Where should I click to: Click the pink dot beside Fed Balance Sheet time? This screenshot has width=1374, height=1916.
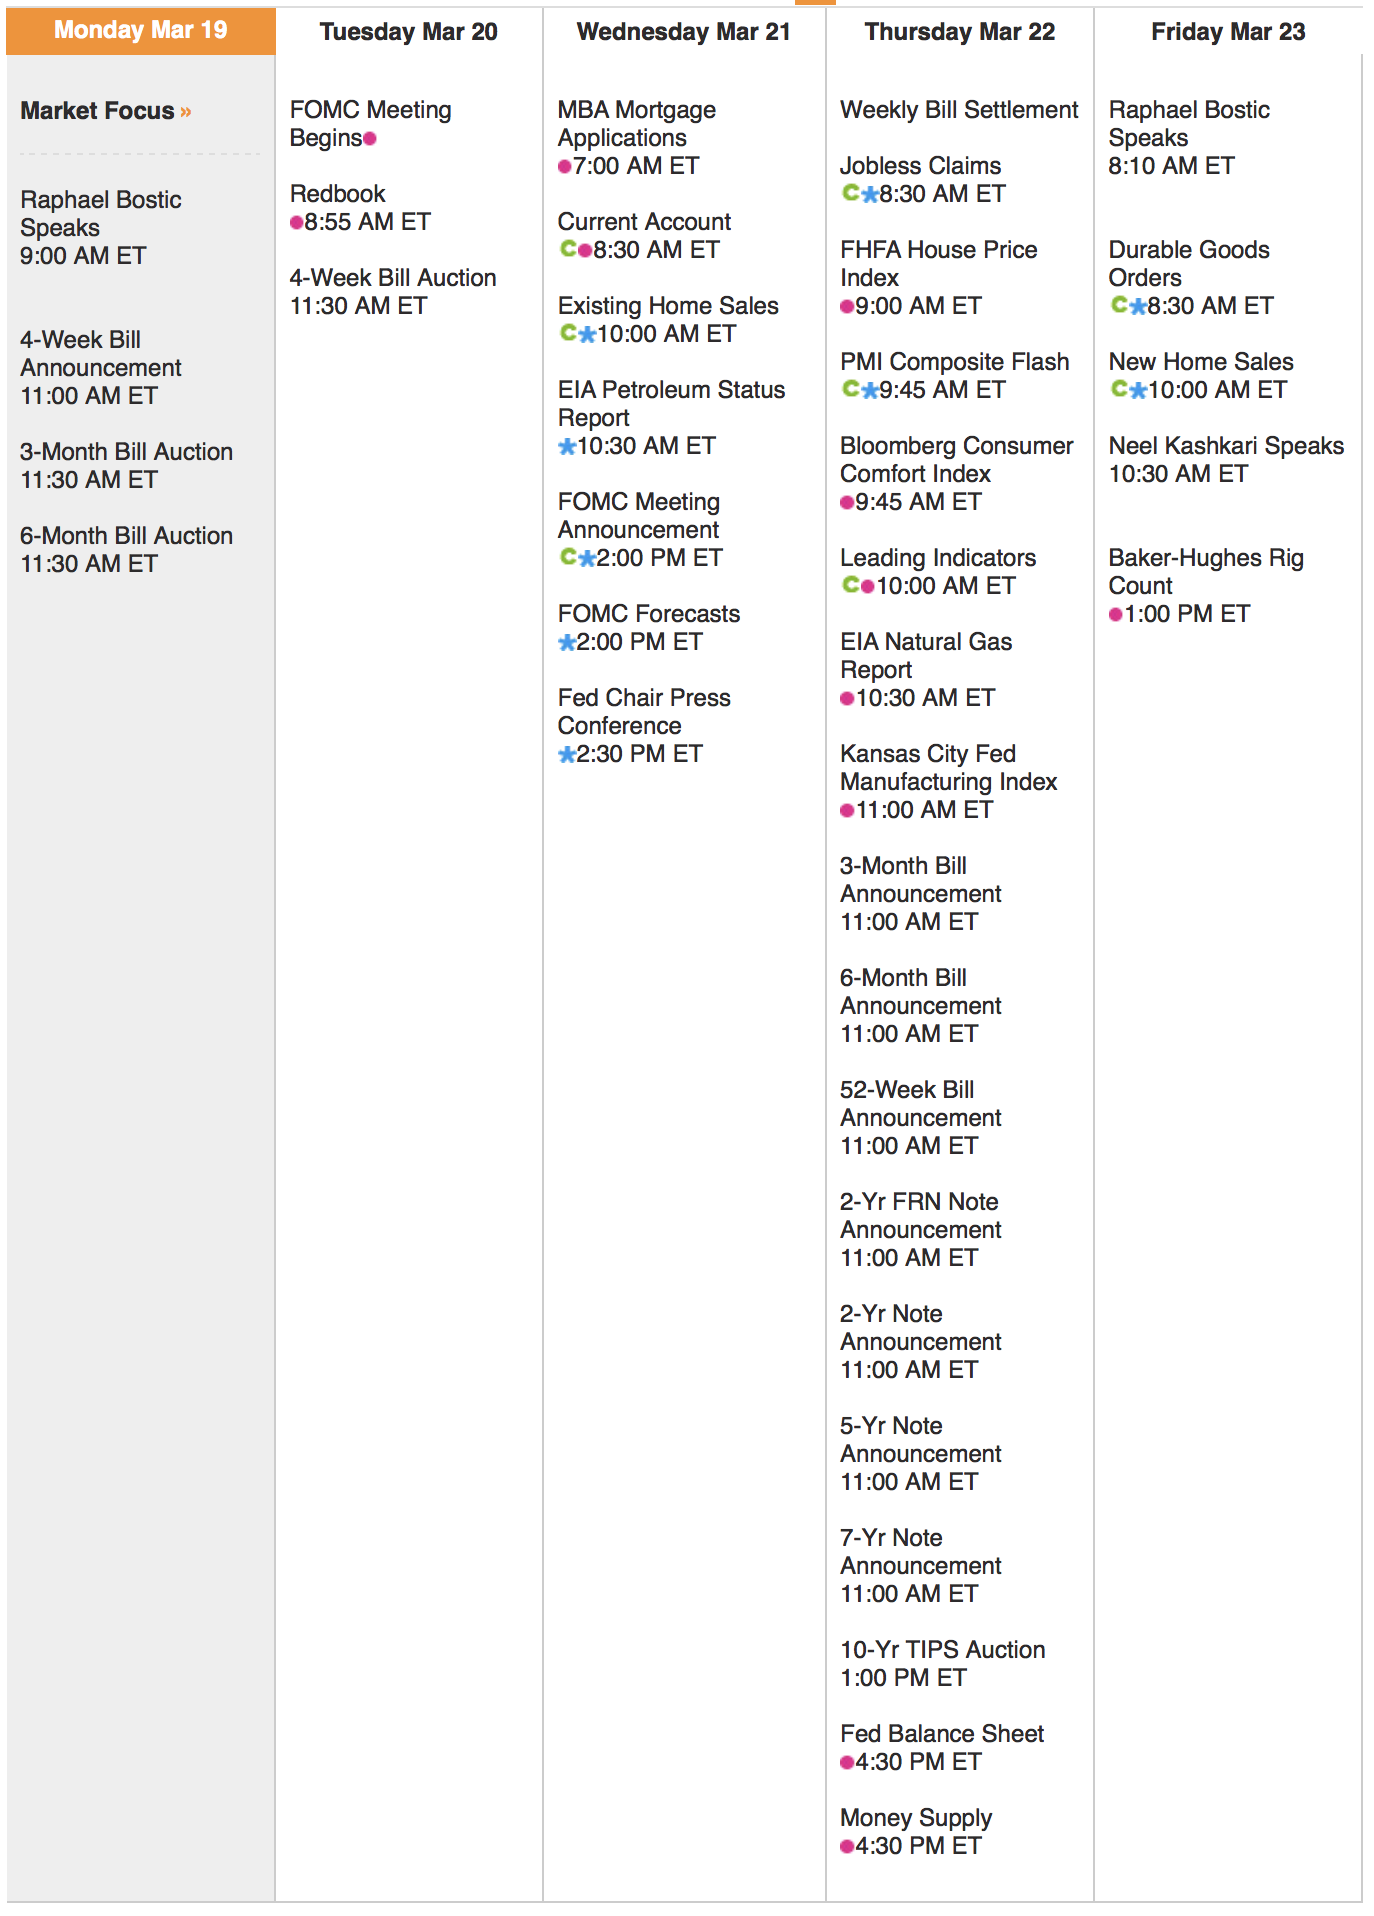point(847,1762)
